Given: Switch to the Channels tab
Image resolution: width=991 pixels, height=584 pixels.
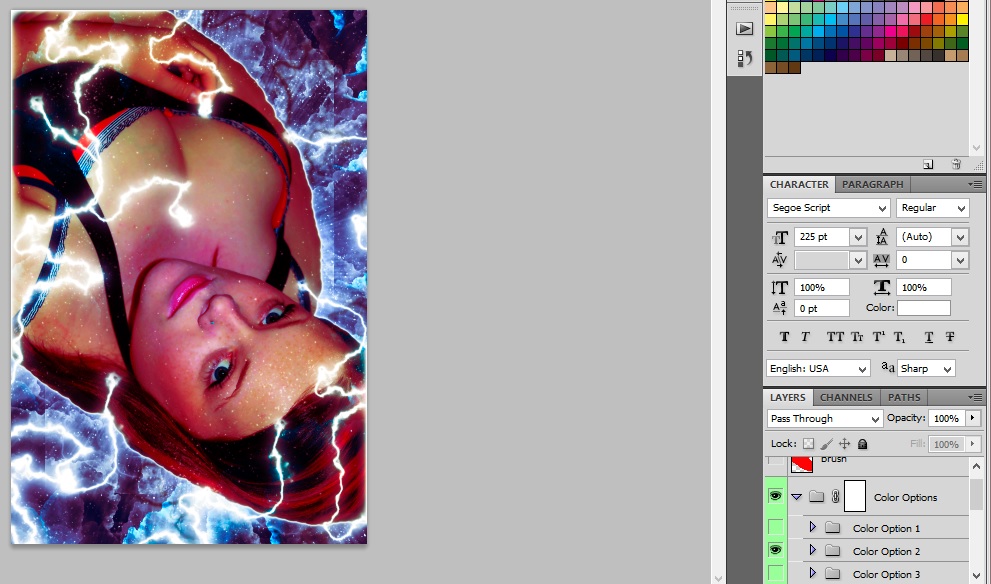Looking at the screenshot, I should coord(846,398).
